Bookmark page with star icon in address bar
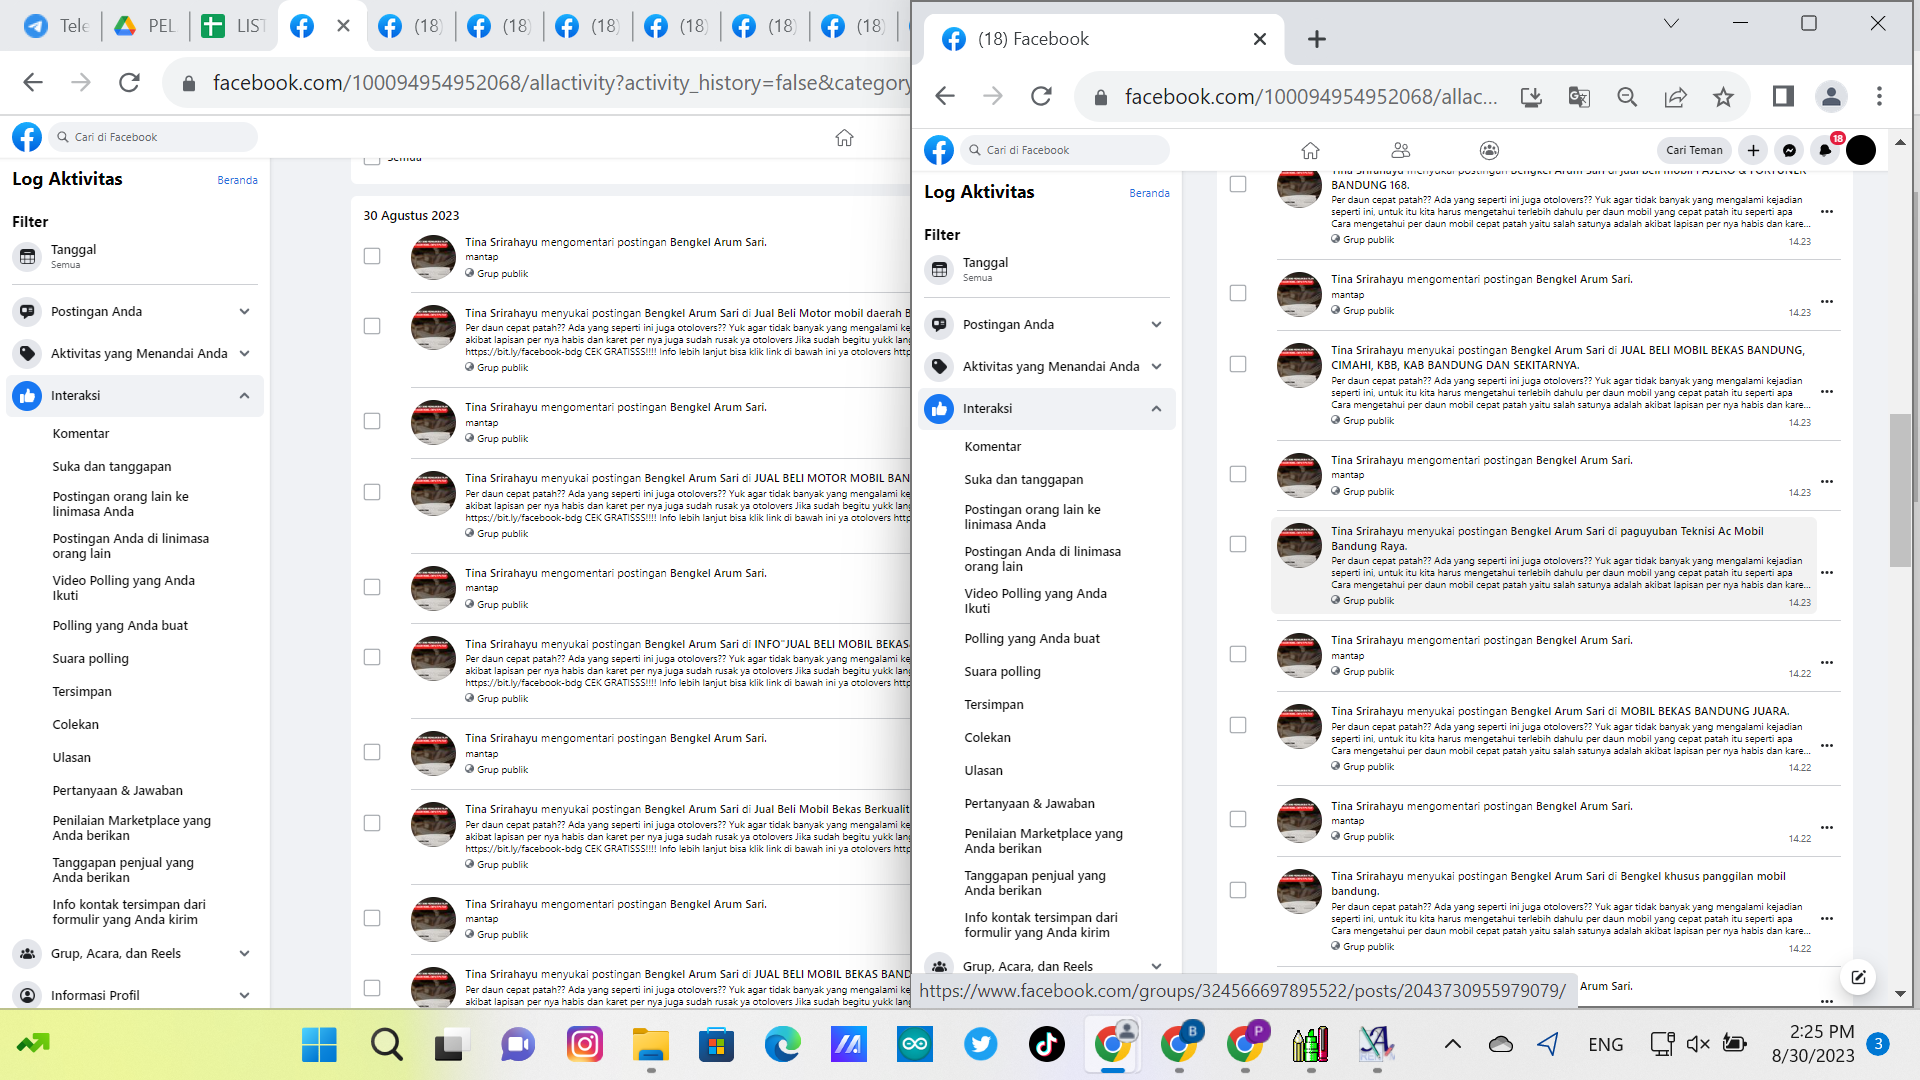The width and height of the screenshot is (1920, 1080). coord(1723,97)
